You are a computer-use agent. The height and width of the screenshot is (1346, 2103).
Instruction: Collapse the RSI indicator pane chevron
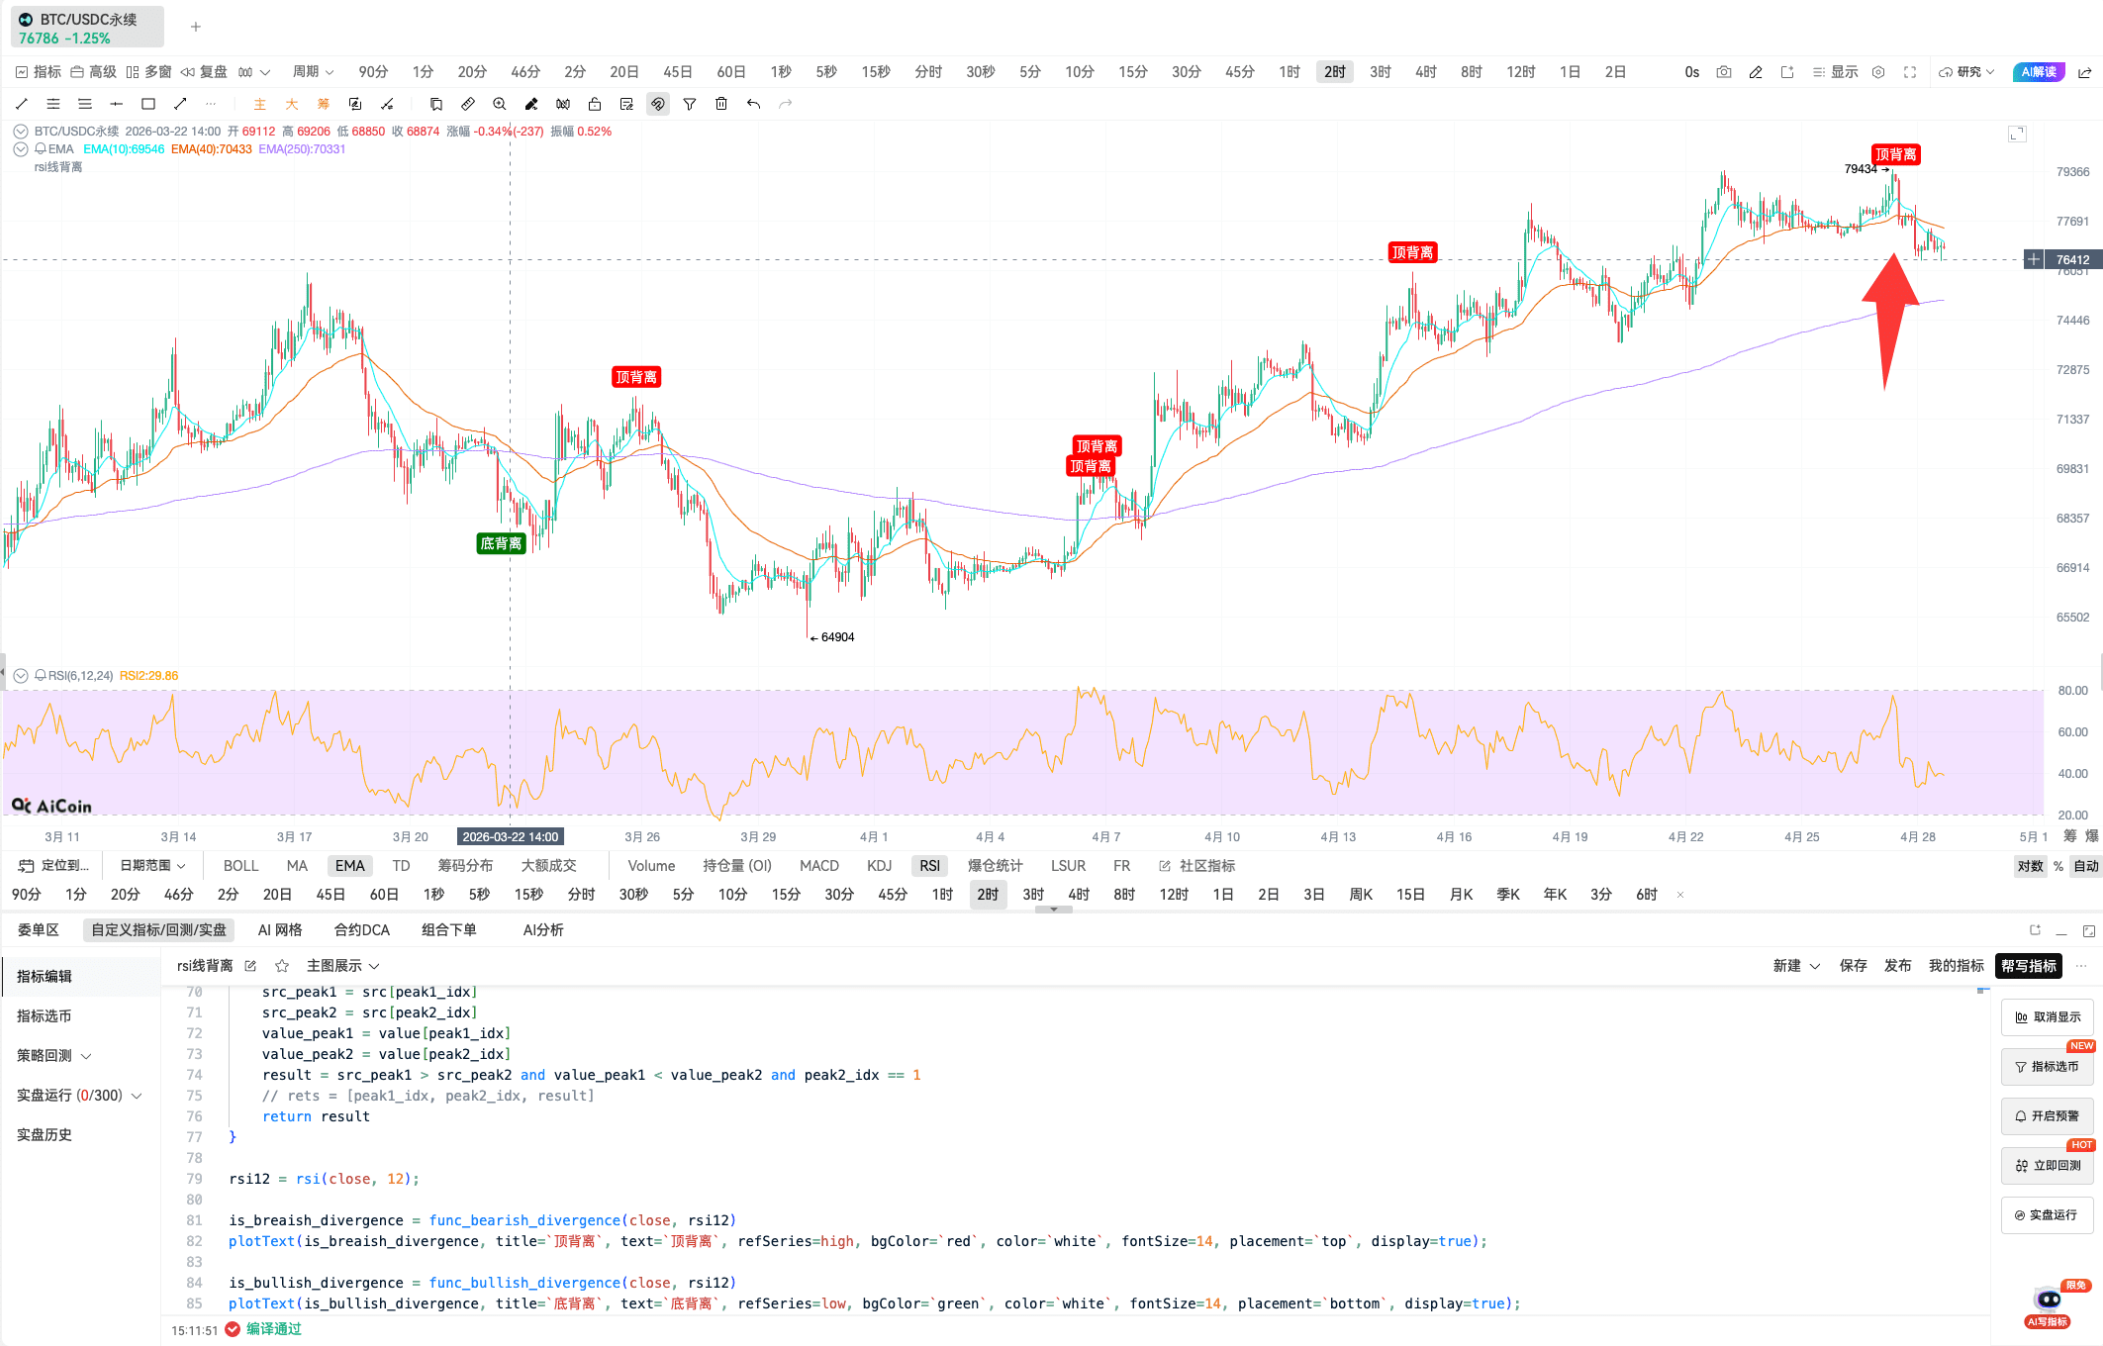[x=20, y=675]
